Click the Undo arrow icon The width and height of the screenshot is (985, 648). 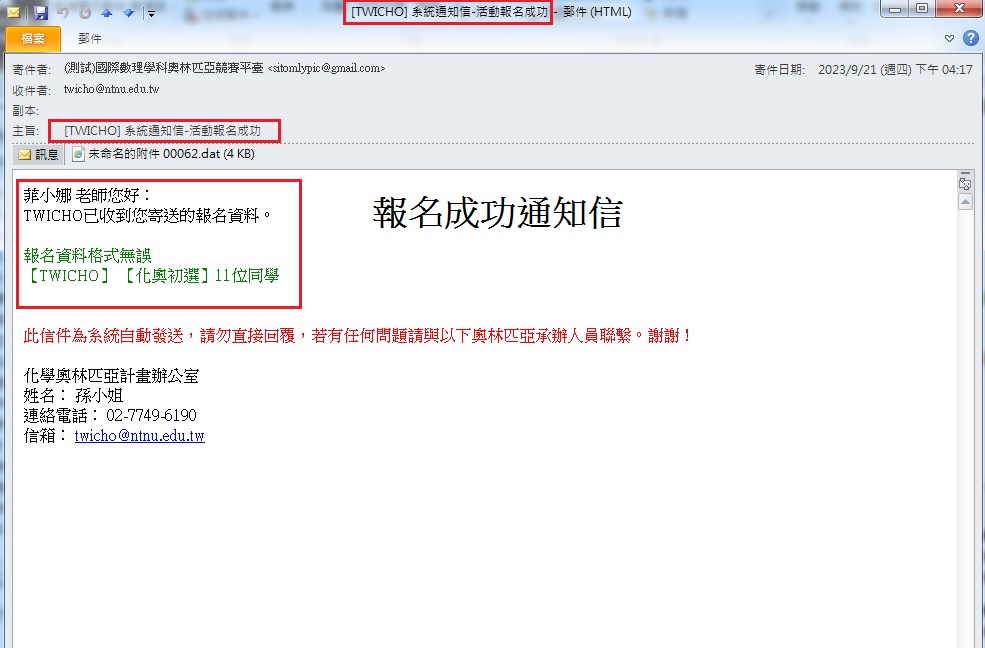(63, 13)
